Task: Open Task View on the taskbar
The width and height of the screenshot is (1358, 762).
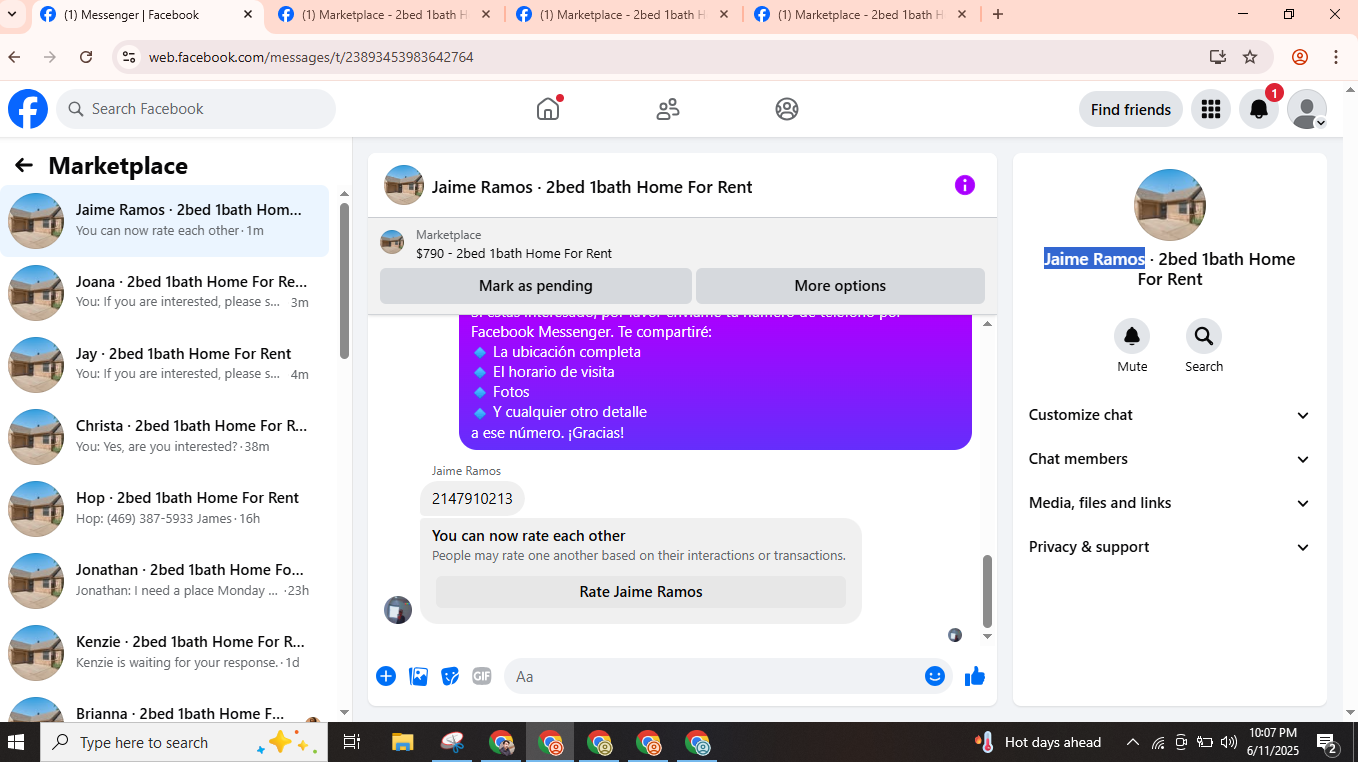Action: click(351, 742)
